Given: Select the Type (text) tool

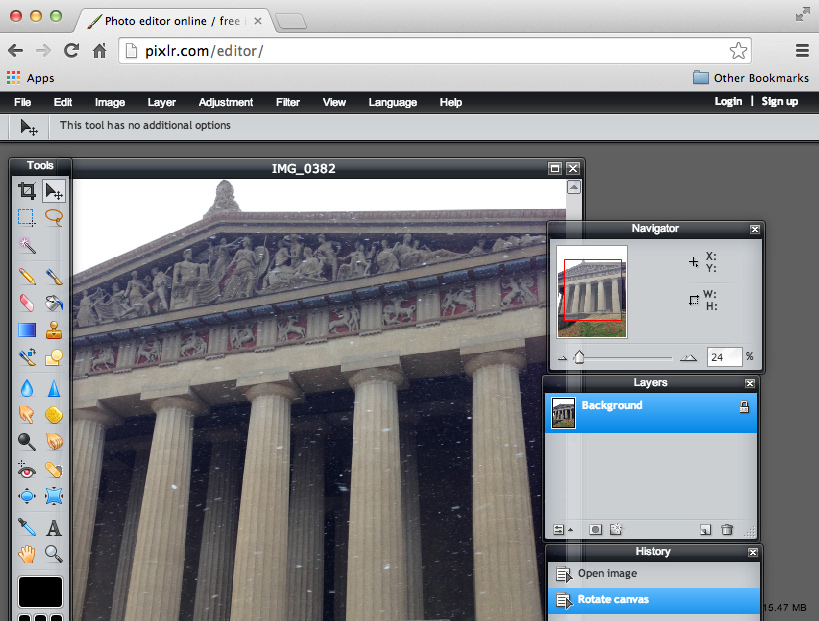Looking at the screenshot, I should click(54, 527).
